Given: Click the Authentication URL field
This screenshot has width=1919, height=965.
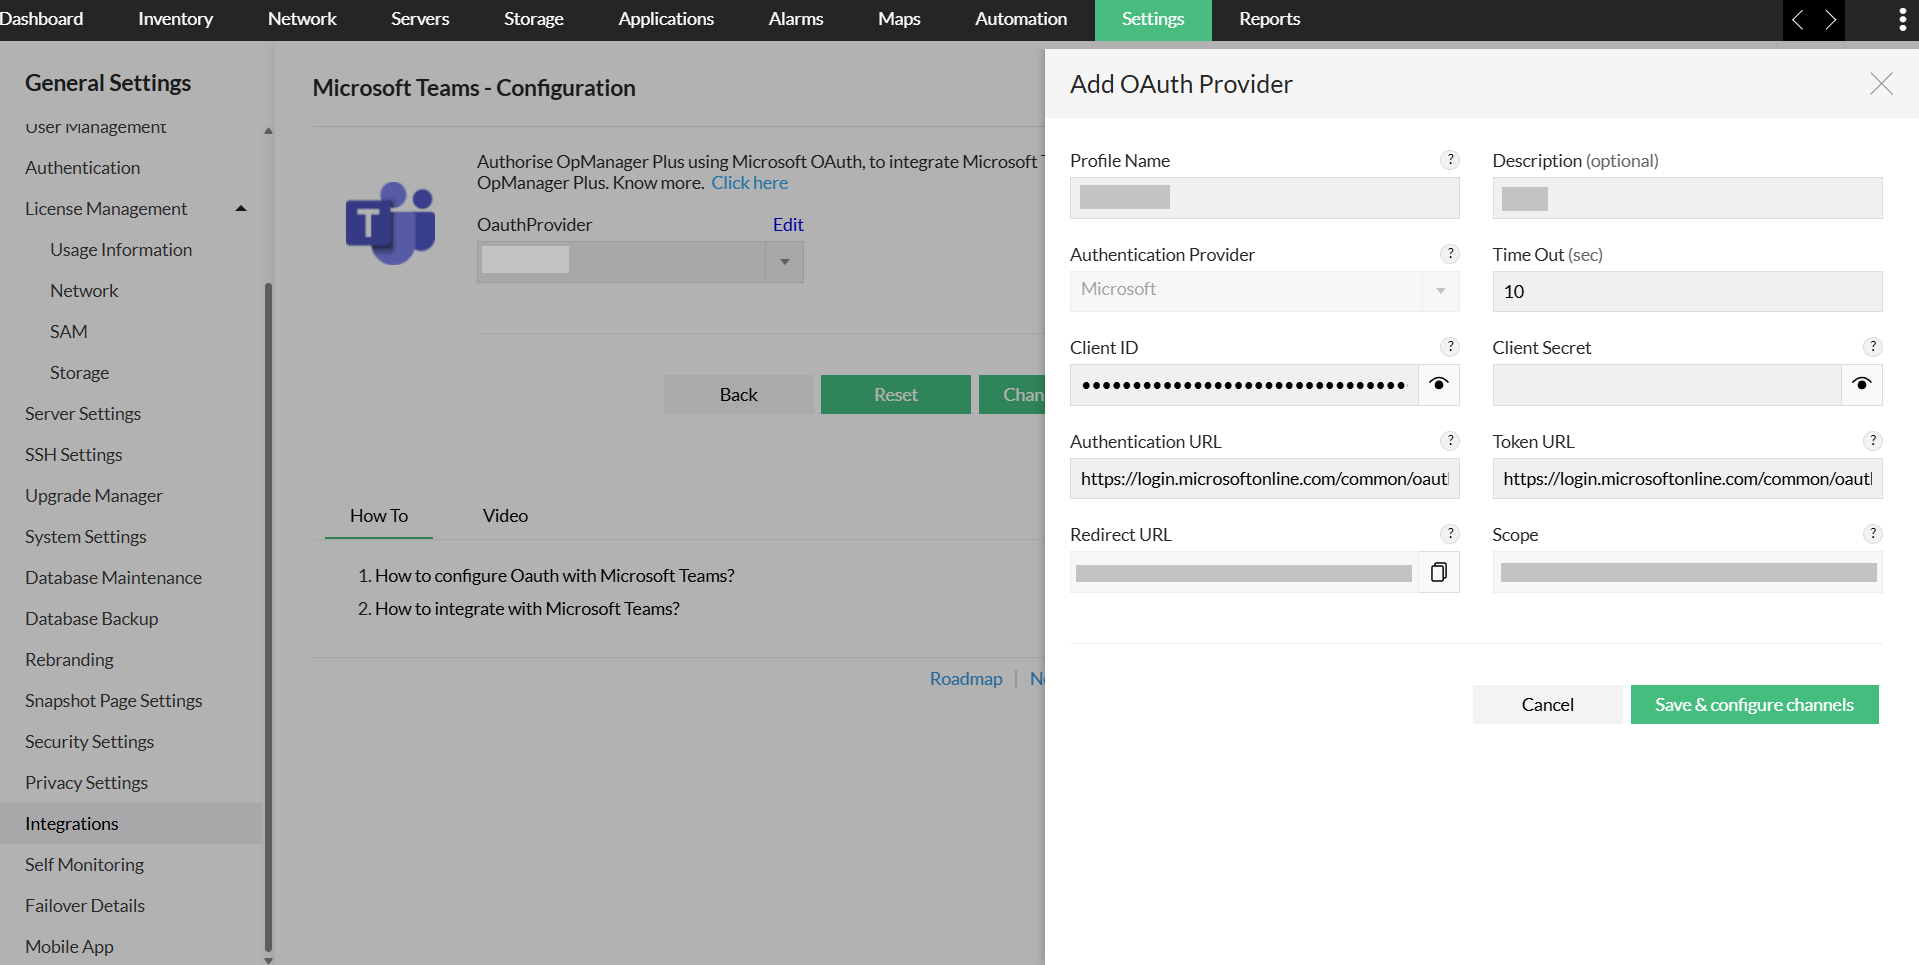Looking at the screenshot, I should click(x=1265, y=478).
